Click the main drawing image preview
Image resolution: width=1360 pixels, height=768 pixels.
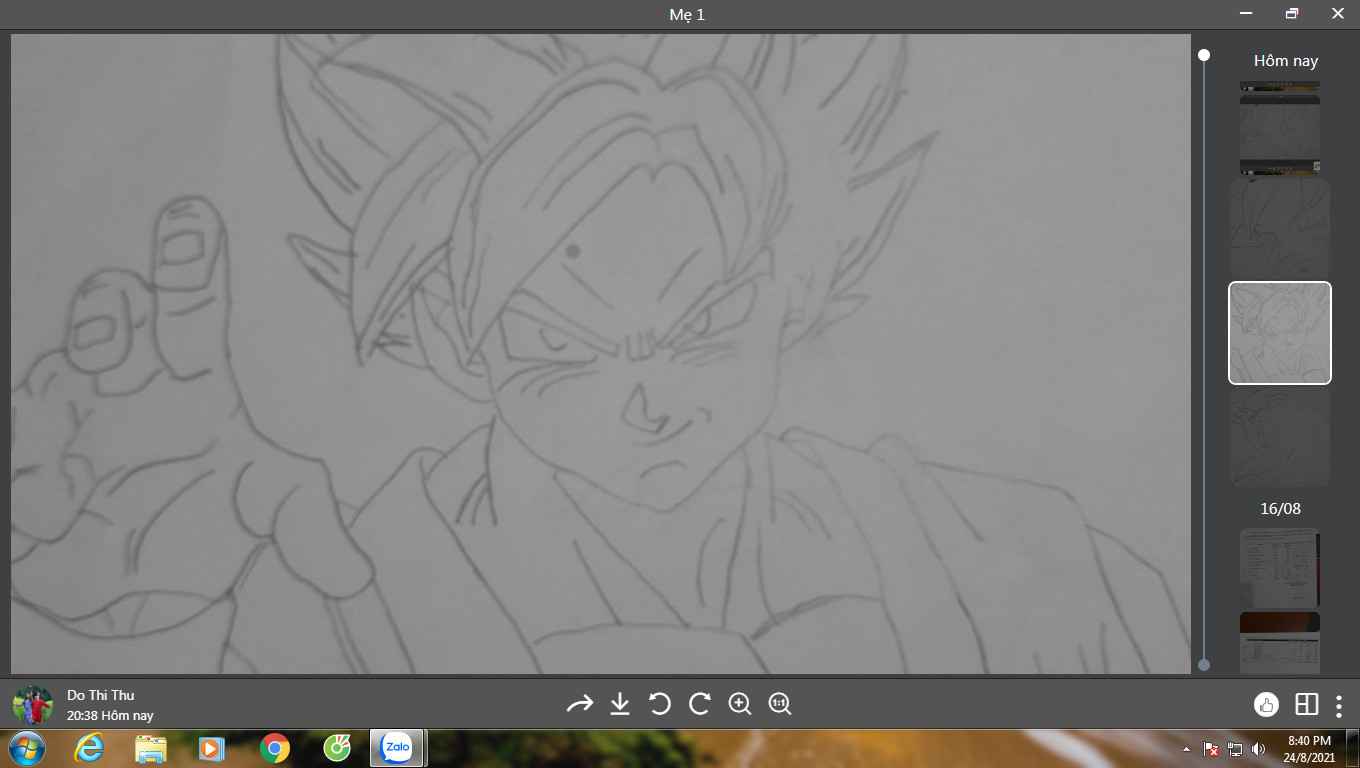coord(600,354)
